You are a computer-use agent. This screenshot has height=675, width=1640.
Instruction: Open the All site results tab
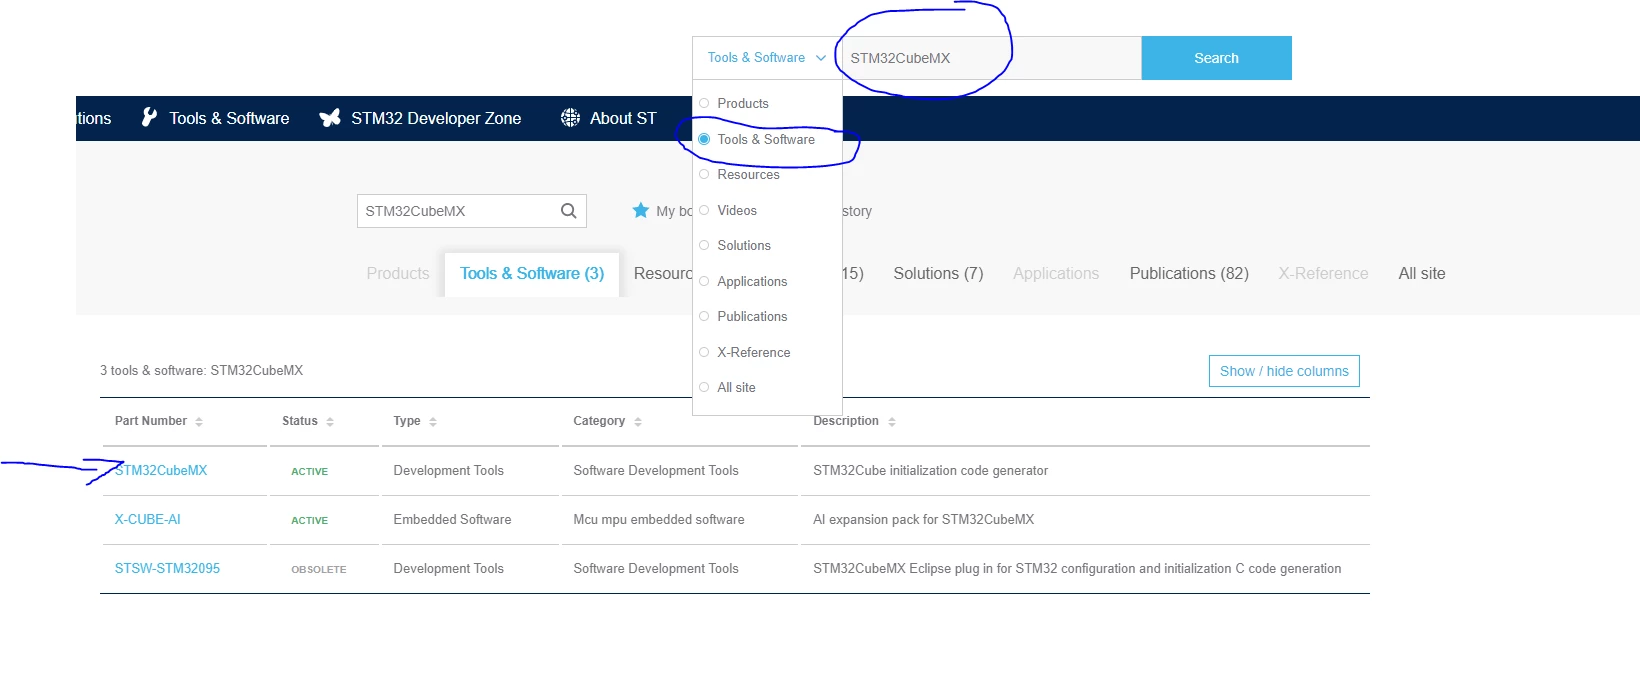pos(1421,274)
